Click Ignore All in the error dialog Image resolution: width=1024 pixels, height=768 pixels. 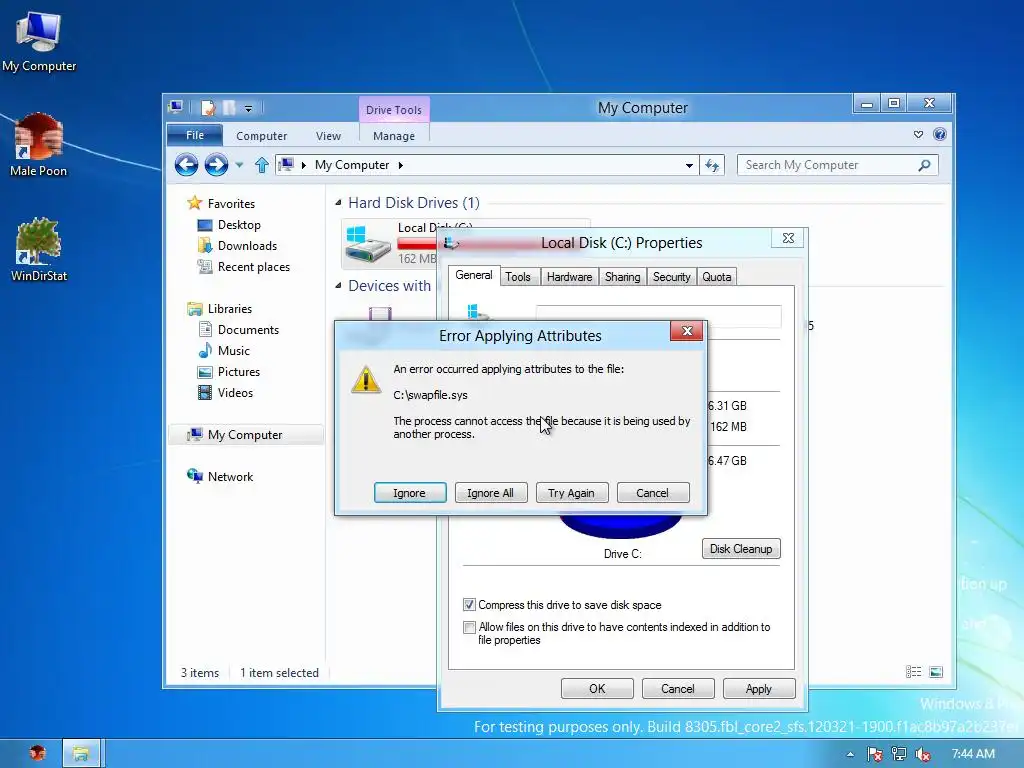(x=490, y=493)
